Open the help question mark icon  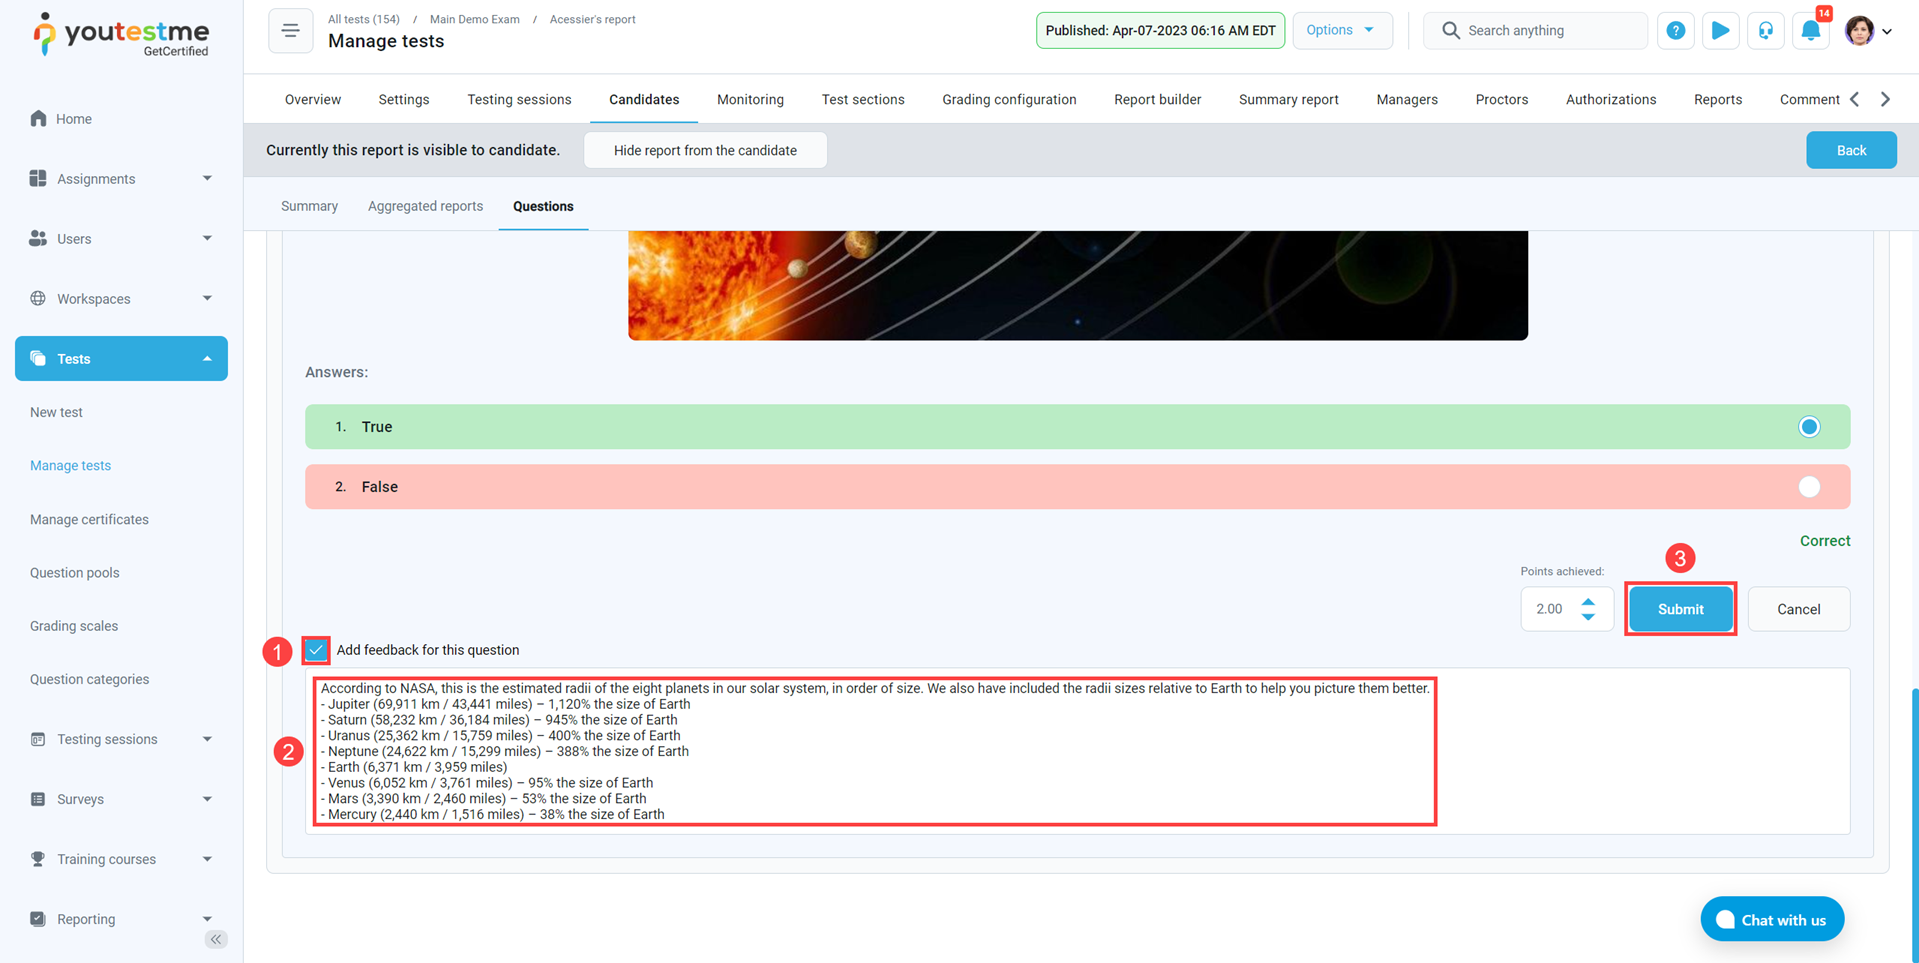pyautogui.click(x=1676, y=31)
